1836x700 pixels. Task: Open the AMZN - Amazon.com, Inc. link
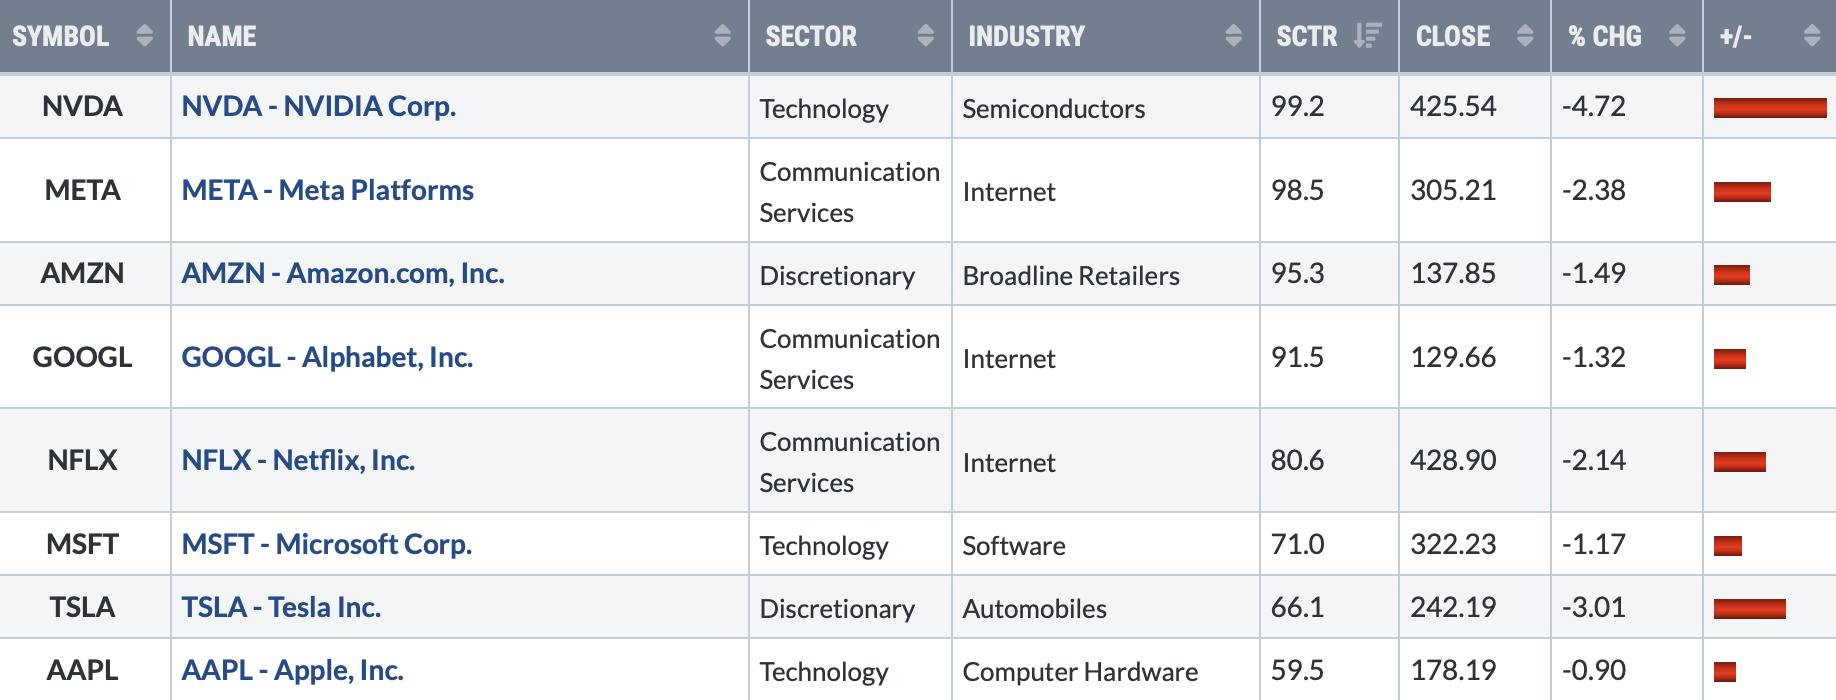(x=343, y=273)
